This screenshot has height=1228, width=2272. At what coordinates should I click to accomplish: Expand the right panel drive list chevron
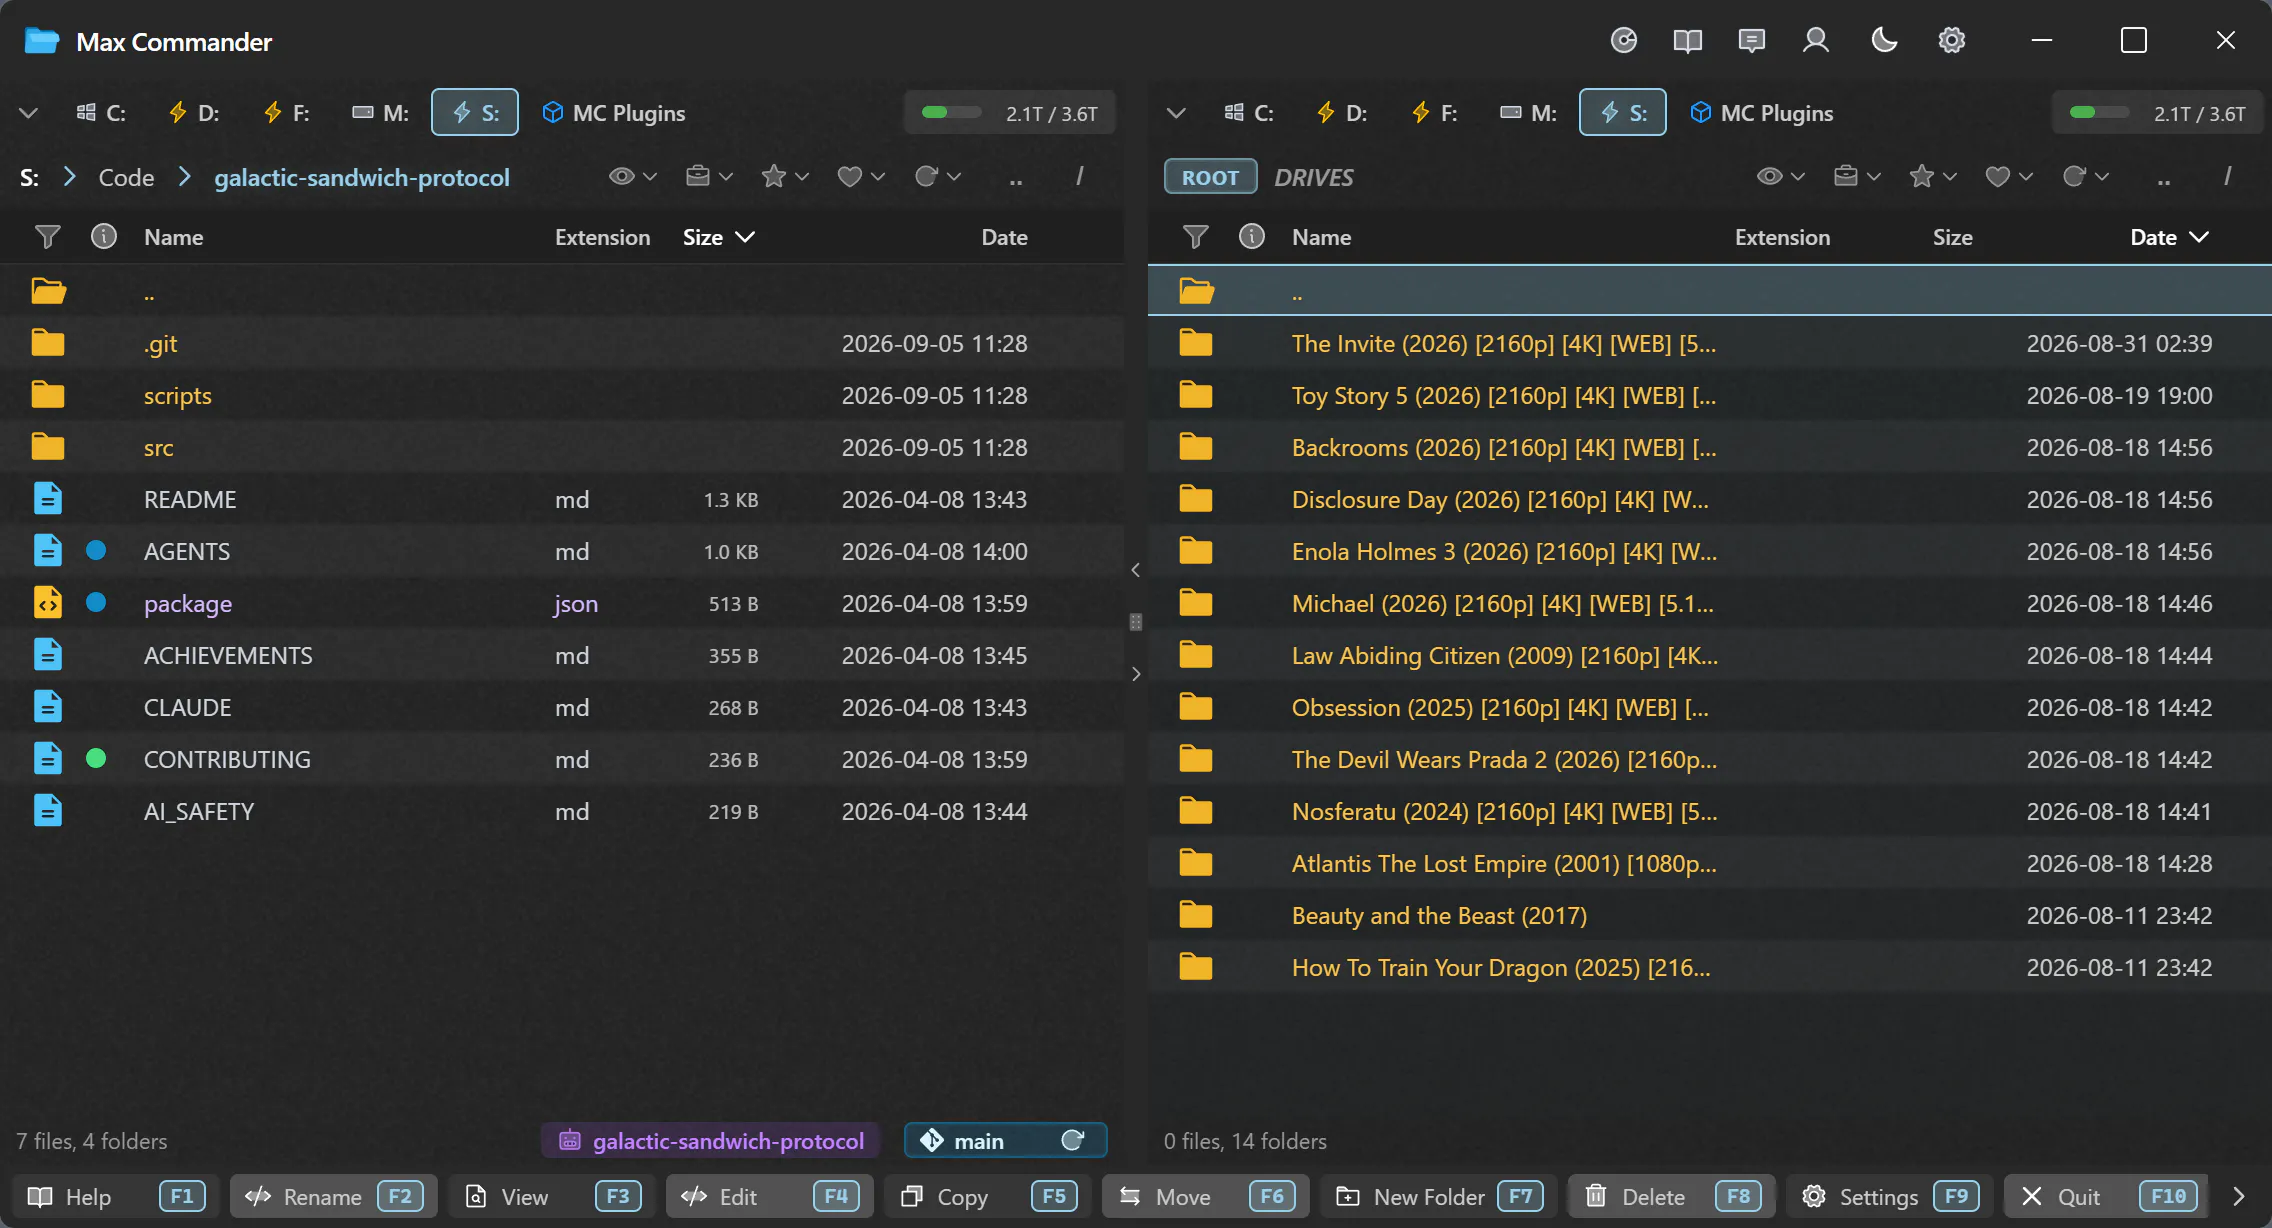pyautogui.click(x=1177, y=113)
